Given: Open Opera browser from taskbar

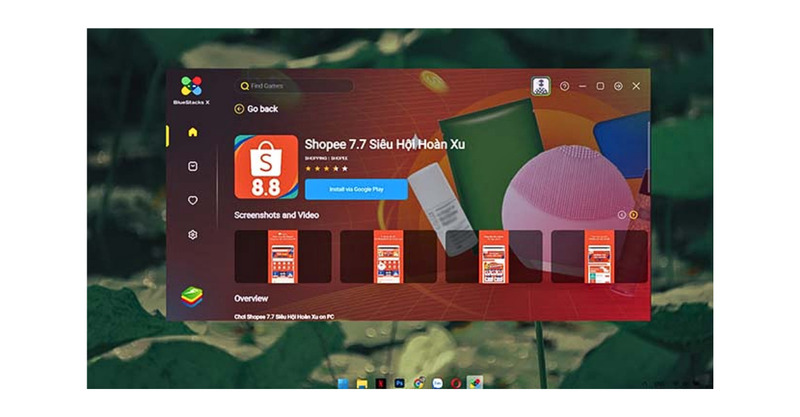Looking at the screenshot, I should point(456,383).
